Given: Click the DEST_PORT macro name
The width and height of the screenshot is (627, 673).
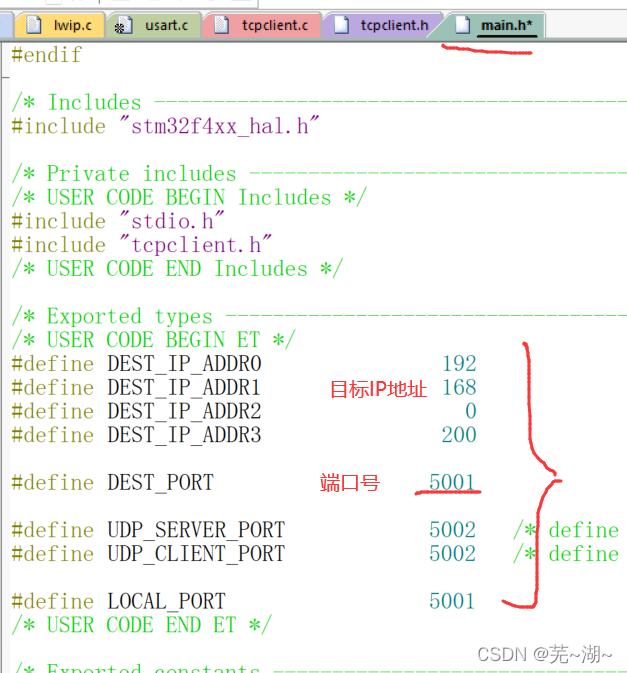Looking at the screenshot, I should (161, 483).
